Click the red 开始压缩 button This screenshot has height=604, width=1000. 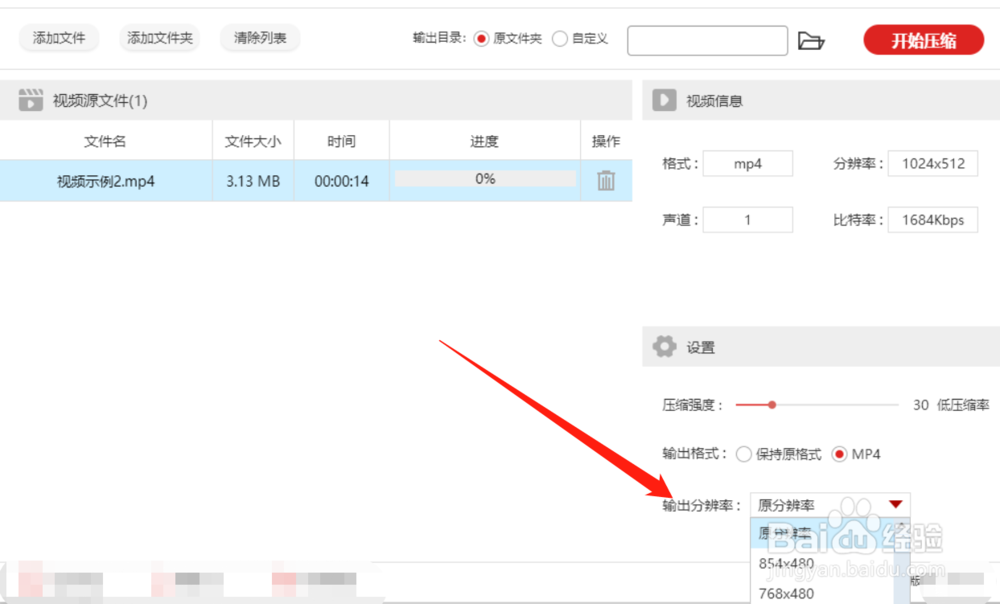[922, 40]
